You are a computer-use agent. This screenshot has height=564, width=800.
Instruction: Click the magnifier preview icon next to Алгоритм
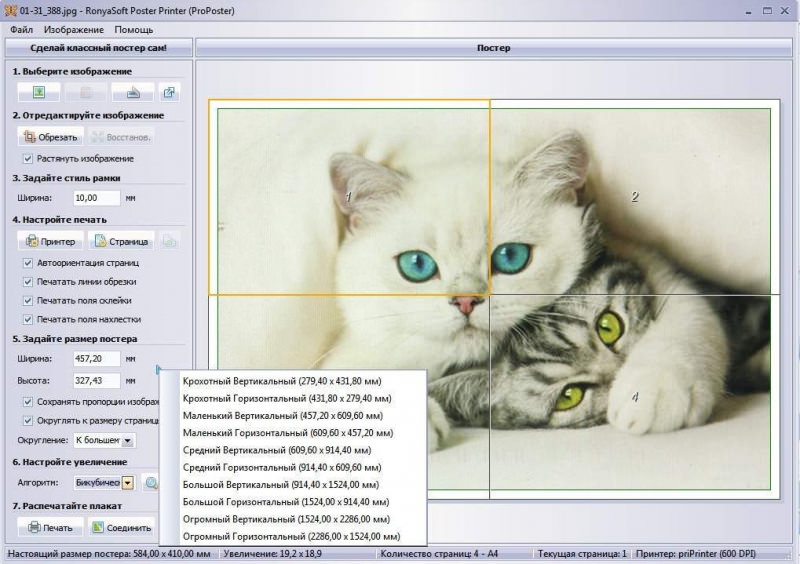[151, 482]
